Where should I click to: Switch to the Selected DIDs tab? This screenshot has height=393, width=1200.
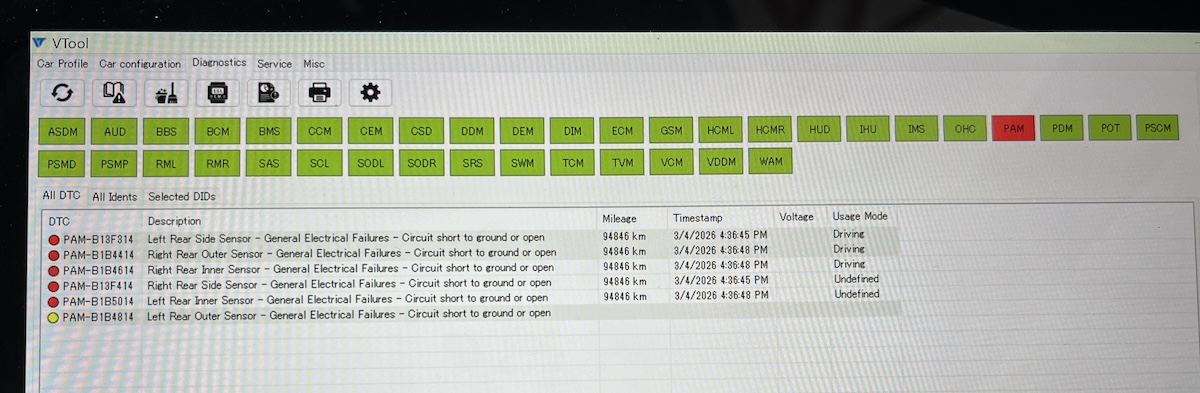pos(182,197)
